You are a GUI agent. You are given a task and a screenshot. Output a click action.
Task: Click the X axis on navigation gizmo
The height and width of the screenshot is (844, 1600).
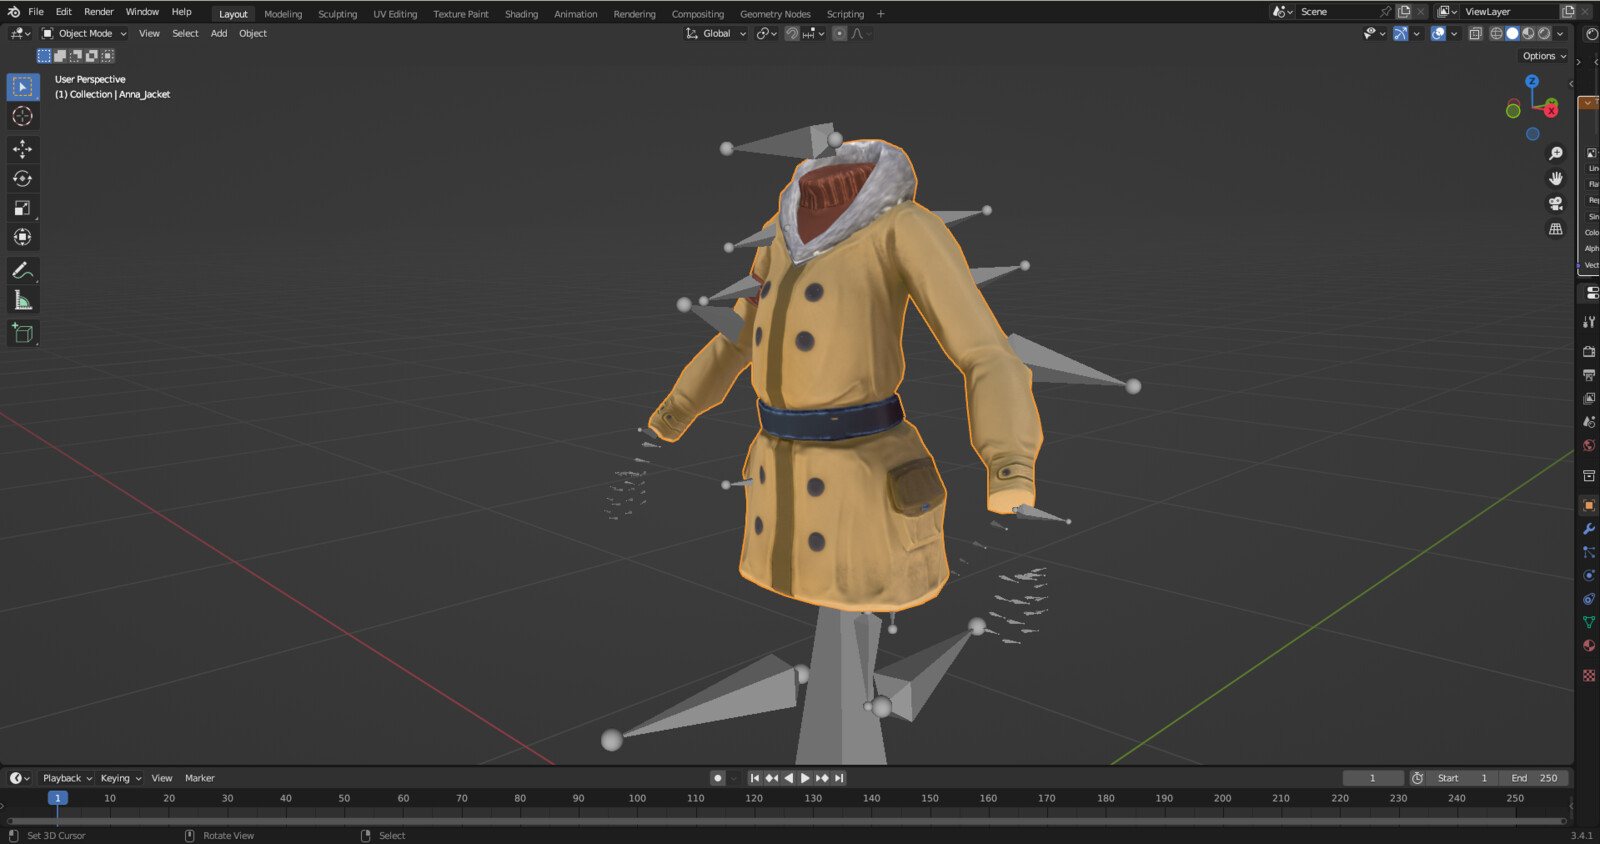click(1551, 109)
